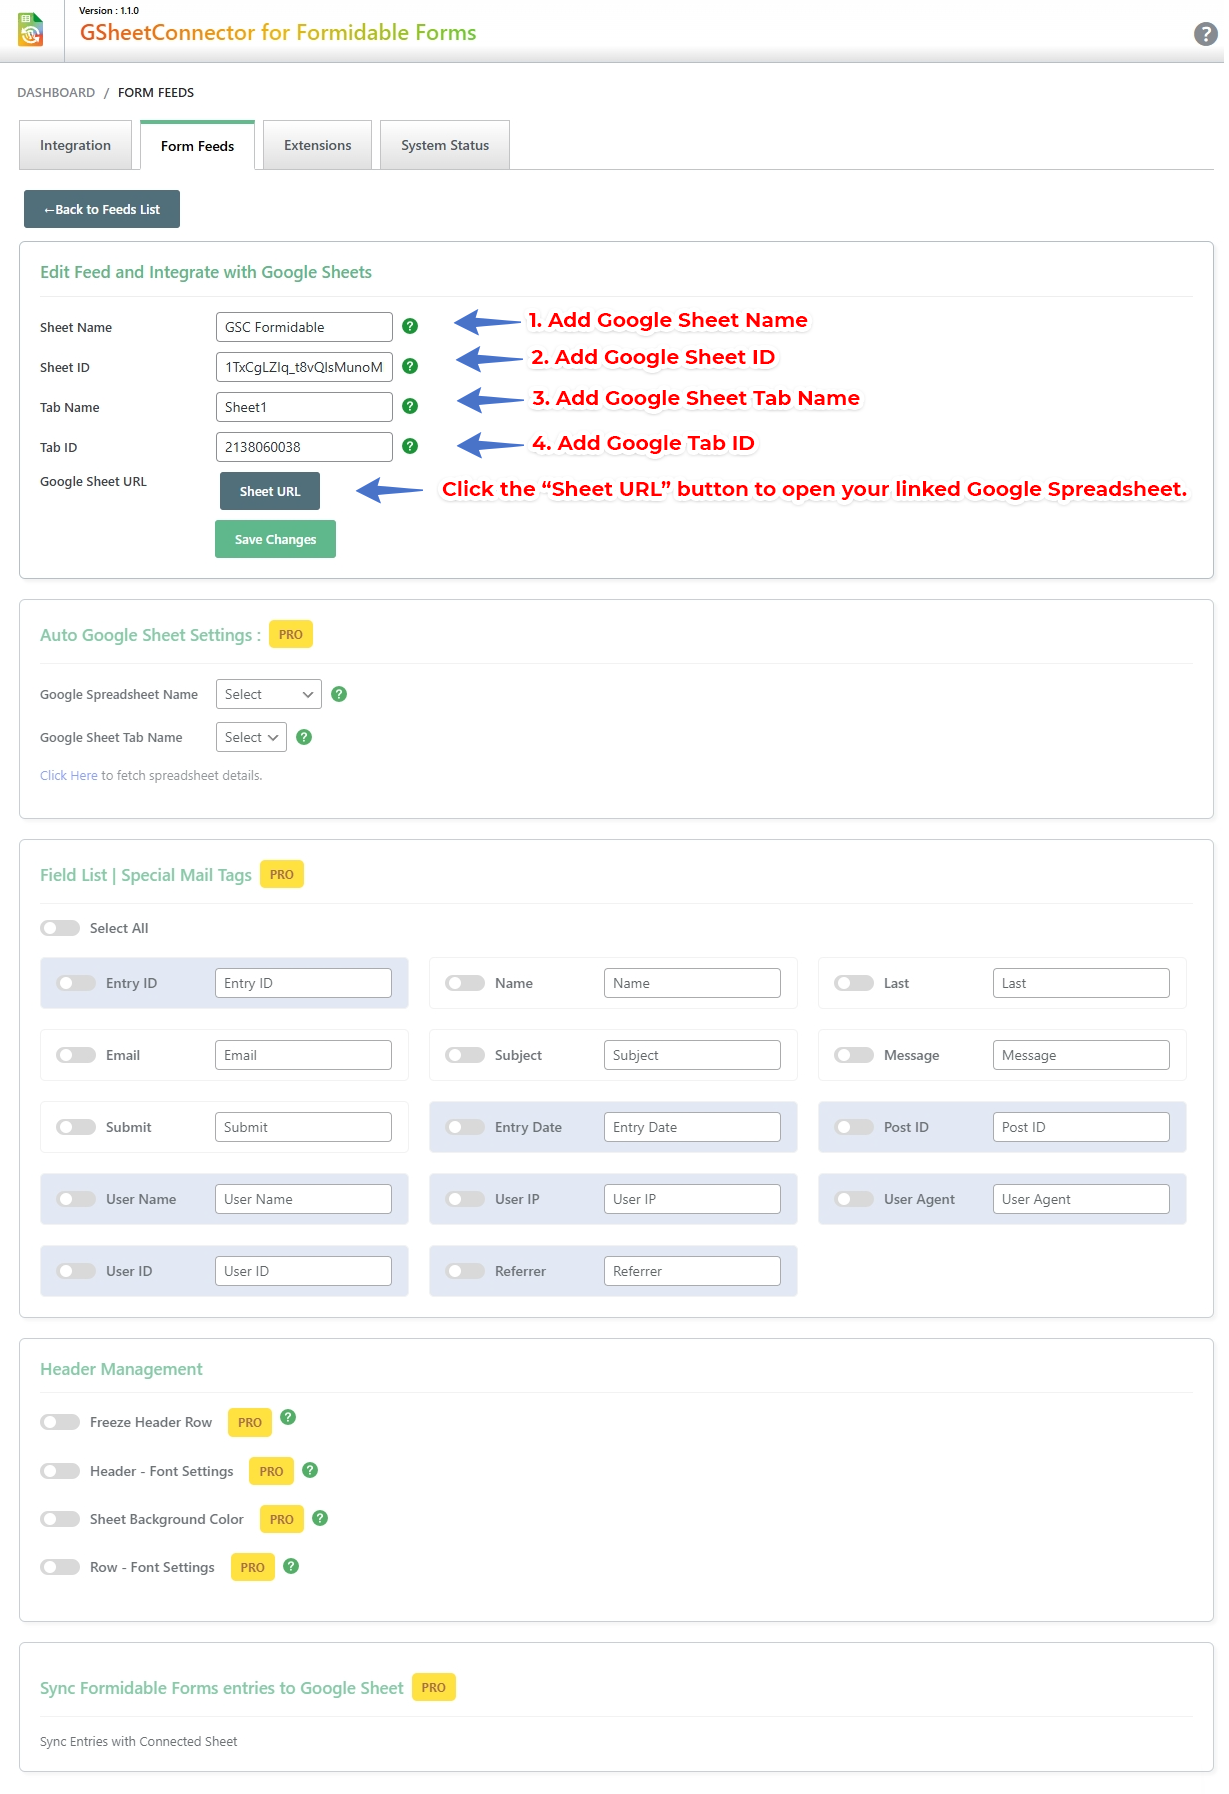This screenshot has height=1794, width=1229.
Task: Click help icon for Freeze Header Row
Action: (x=288, y=1417)
